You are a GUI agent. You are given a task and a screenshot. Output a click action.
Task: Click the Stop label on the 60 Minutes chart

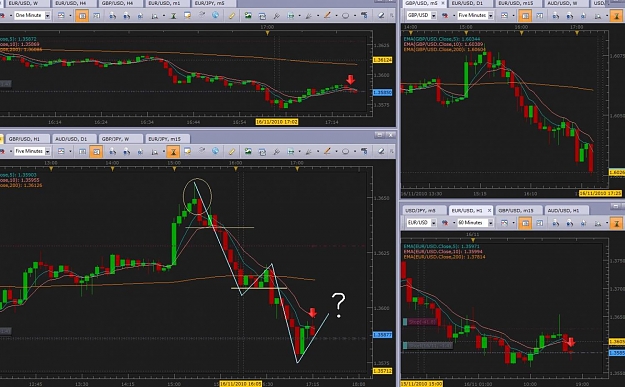[422, 322]
